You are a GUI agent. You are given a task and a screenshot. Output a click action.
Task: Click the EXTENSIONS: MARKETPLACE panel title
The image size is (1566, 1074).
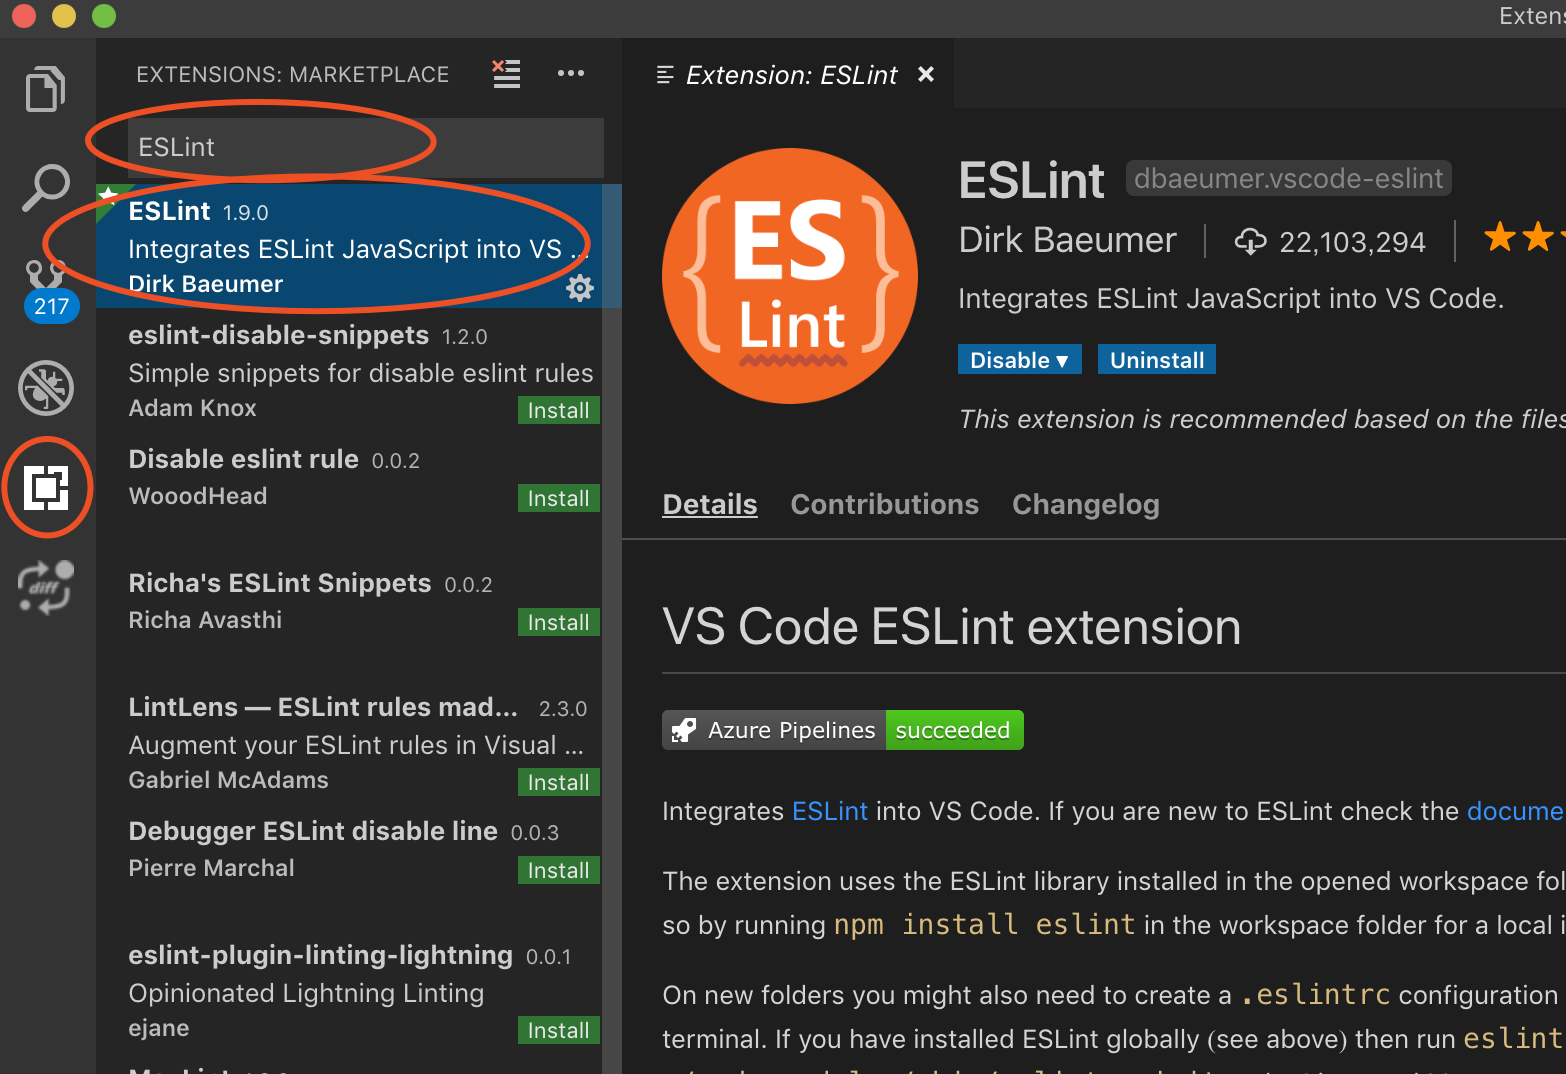coord(293,74)
